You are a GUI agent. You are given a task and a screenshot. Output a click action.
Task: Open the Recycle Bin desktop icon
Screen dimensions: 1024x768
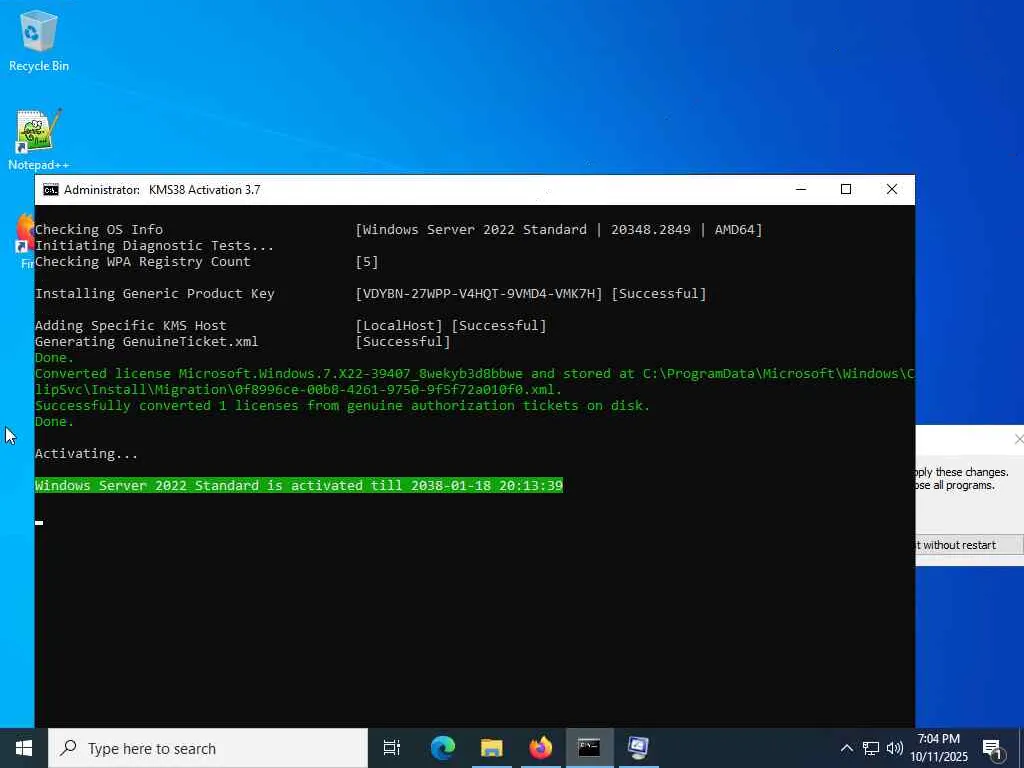39,41
